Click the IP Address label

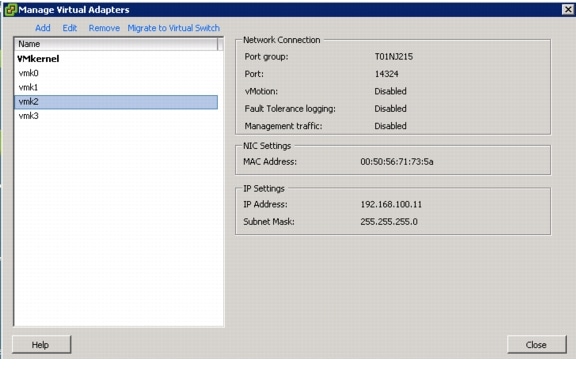click(x=265, y=204)
